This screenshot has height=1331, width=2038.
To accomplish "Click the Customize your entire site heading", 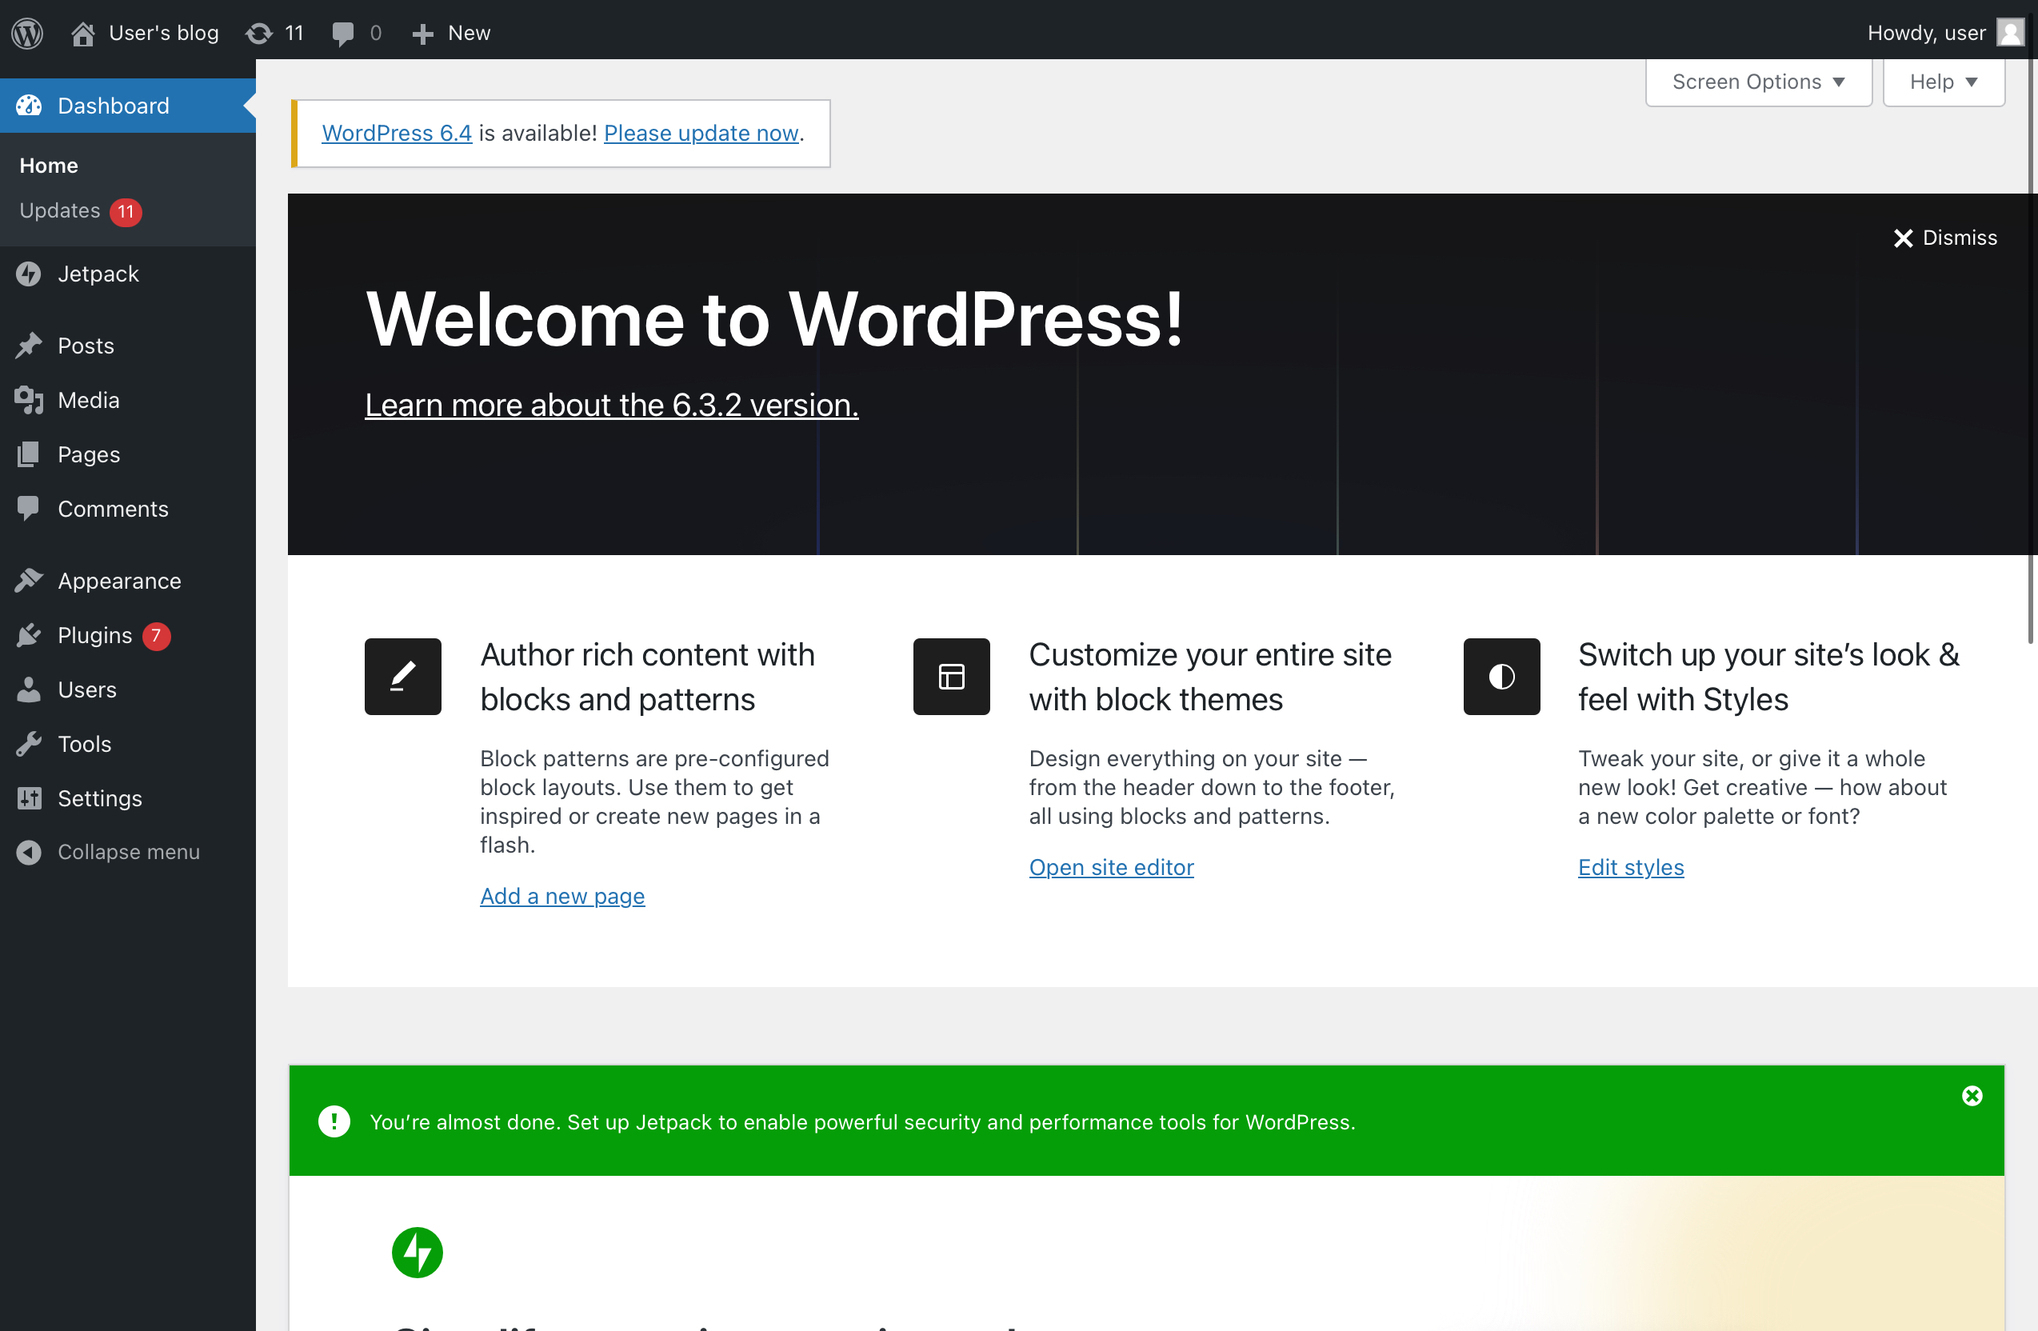I will click(x=1210, y=677).
